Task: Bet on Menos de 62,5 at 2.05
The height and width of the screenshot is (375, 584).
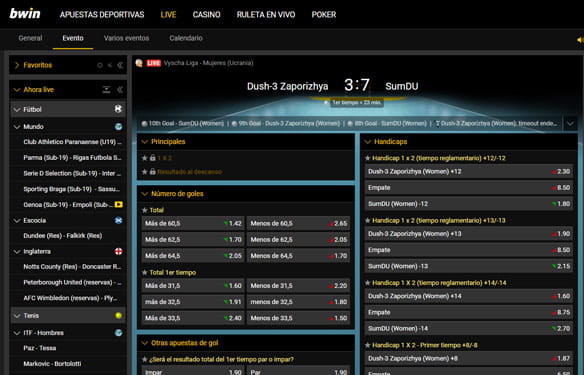Action: click(298, 239)
